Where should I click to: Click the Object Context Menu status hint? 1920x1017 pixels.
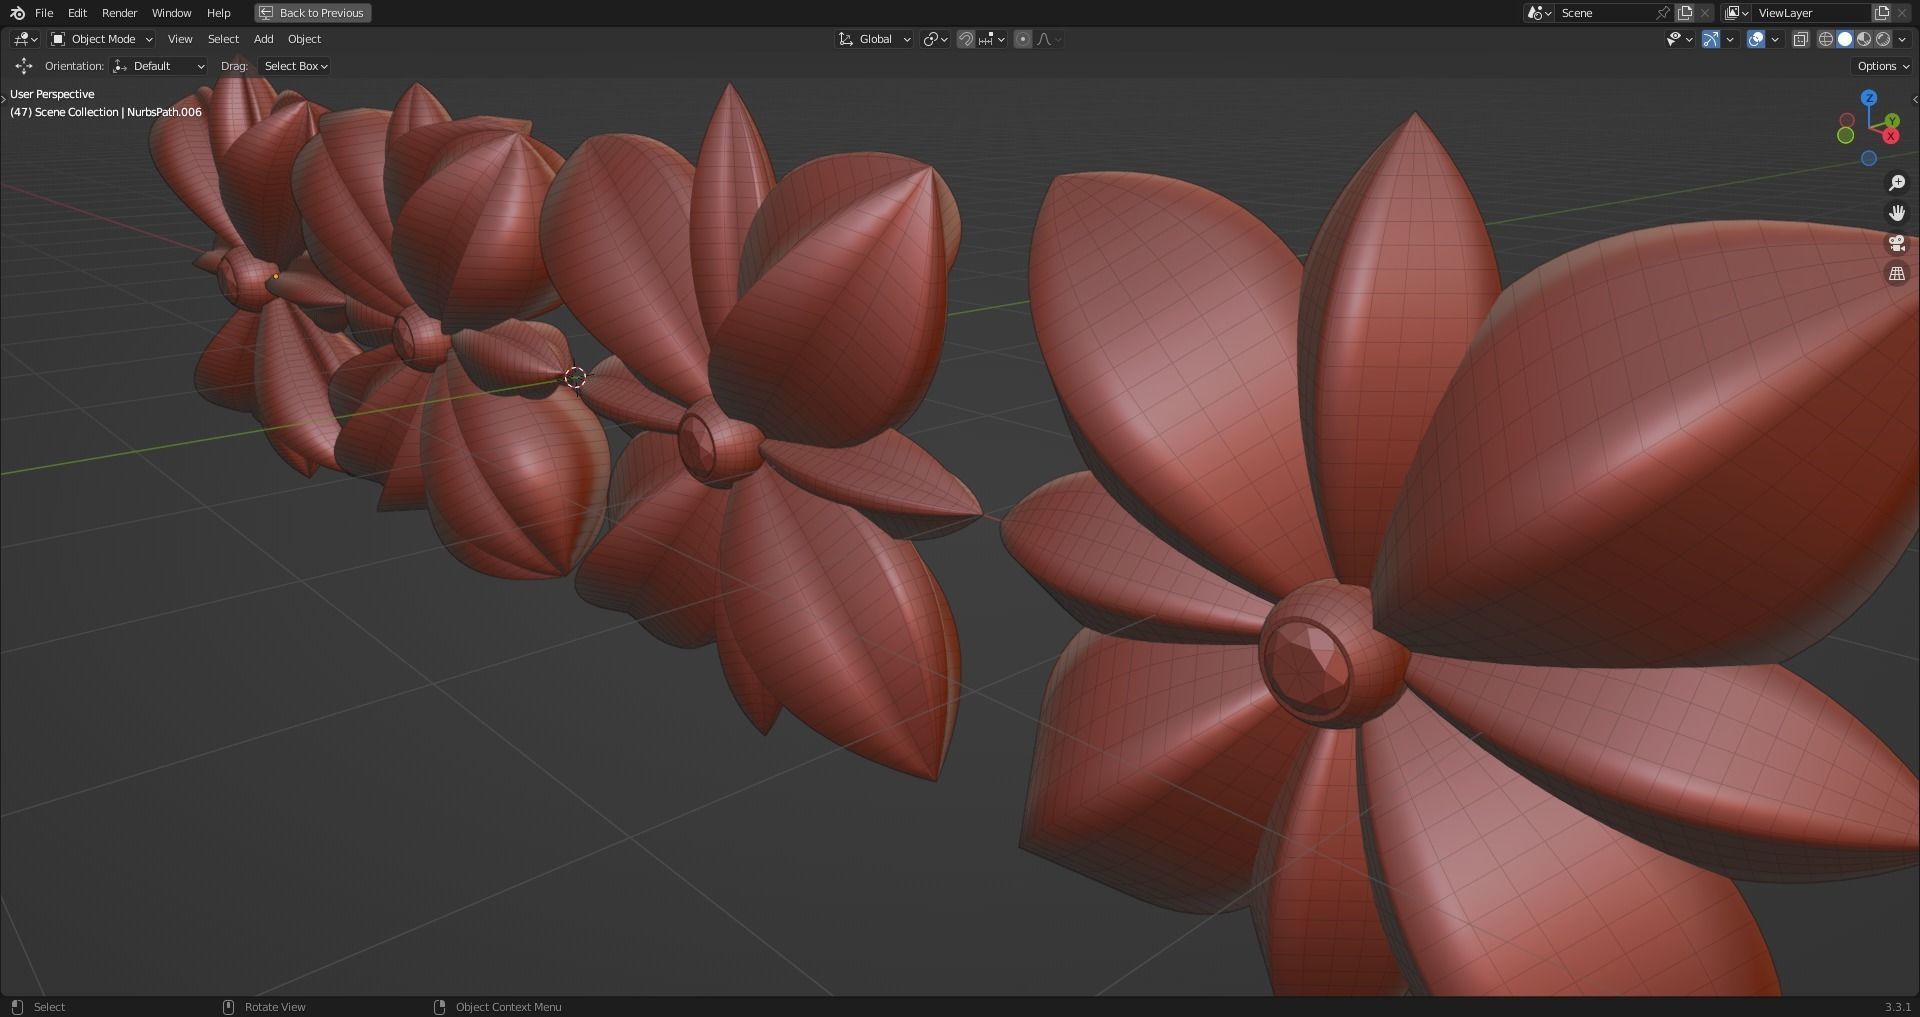click(508, 1007)
